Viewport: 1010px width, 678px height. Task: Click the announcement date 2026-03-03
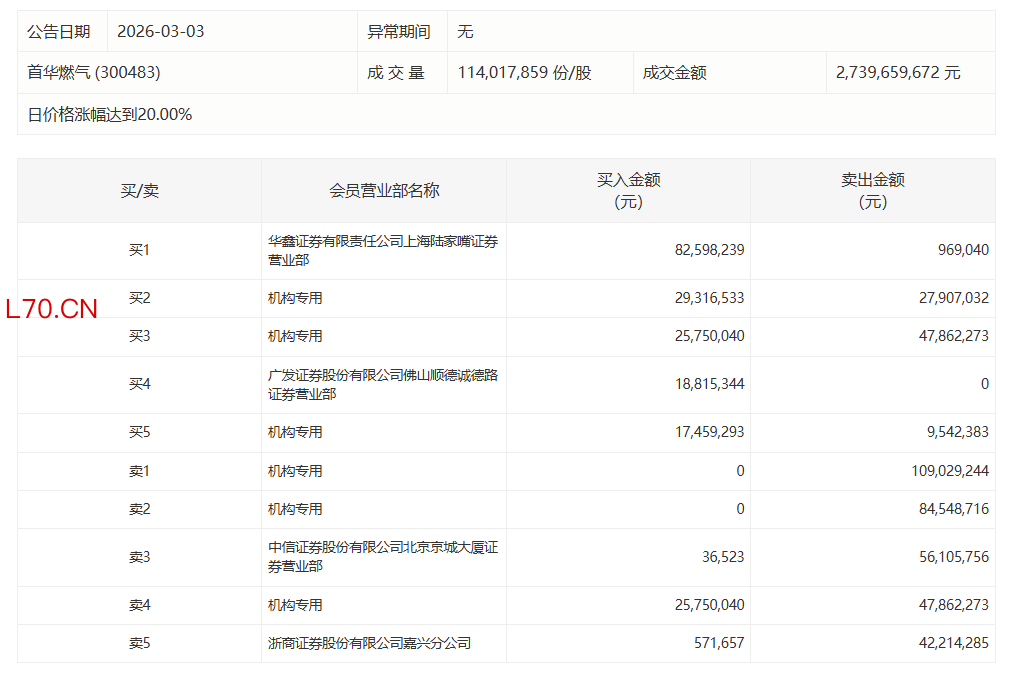click(160, 31)
